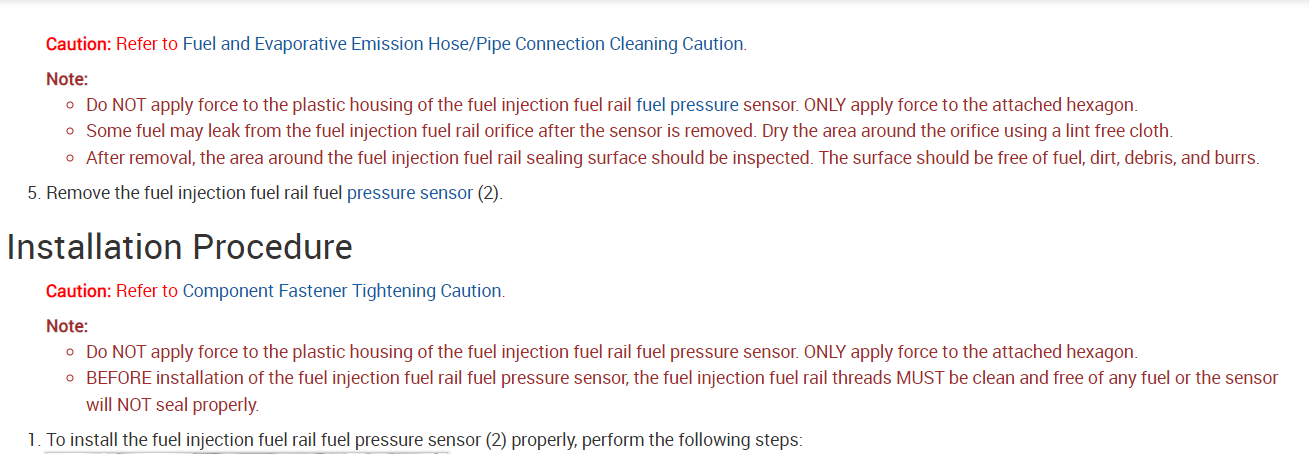Click bullet marker beside "BEFORE installation of the fuel"

tap(70, 379)
